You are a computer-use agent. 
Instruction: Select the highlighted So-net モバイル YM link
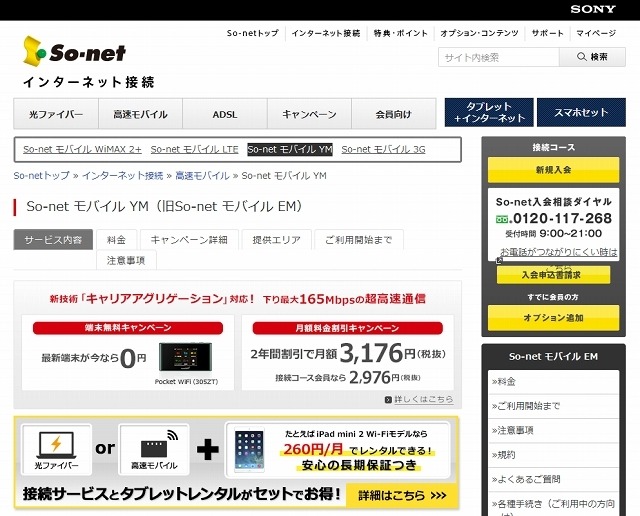(x=290, y=149)
